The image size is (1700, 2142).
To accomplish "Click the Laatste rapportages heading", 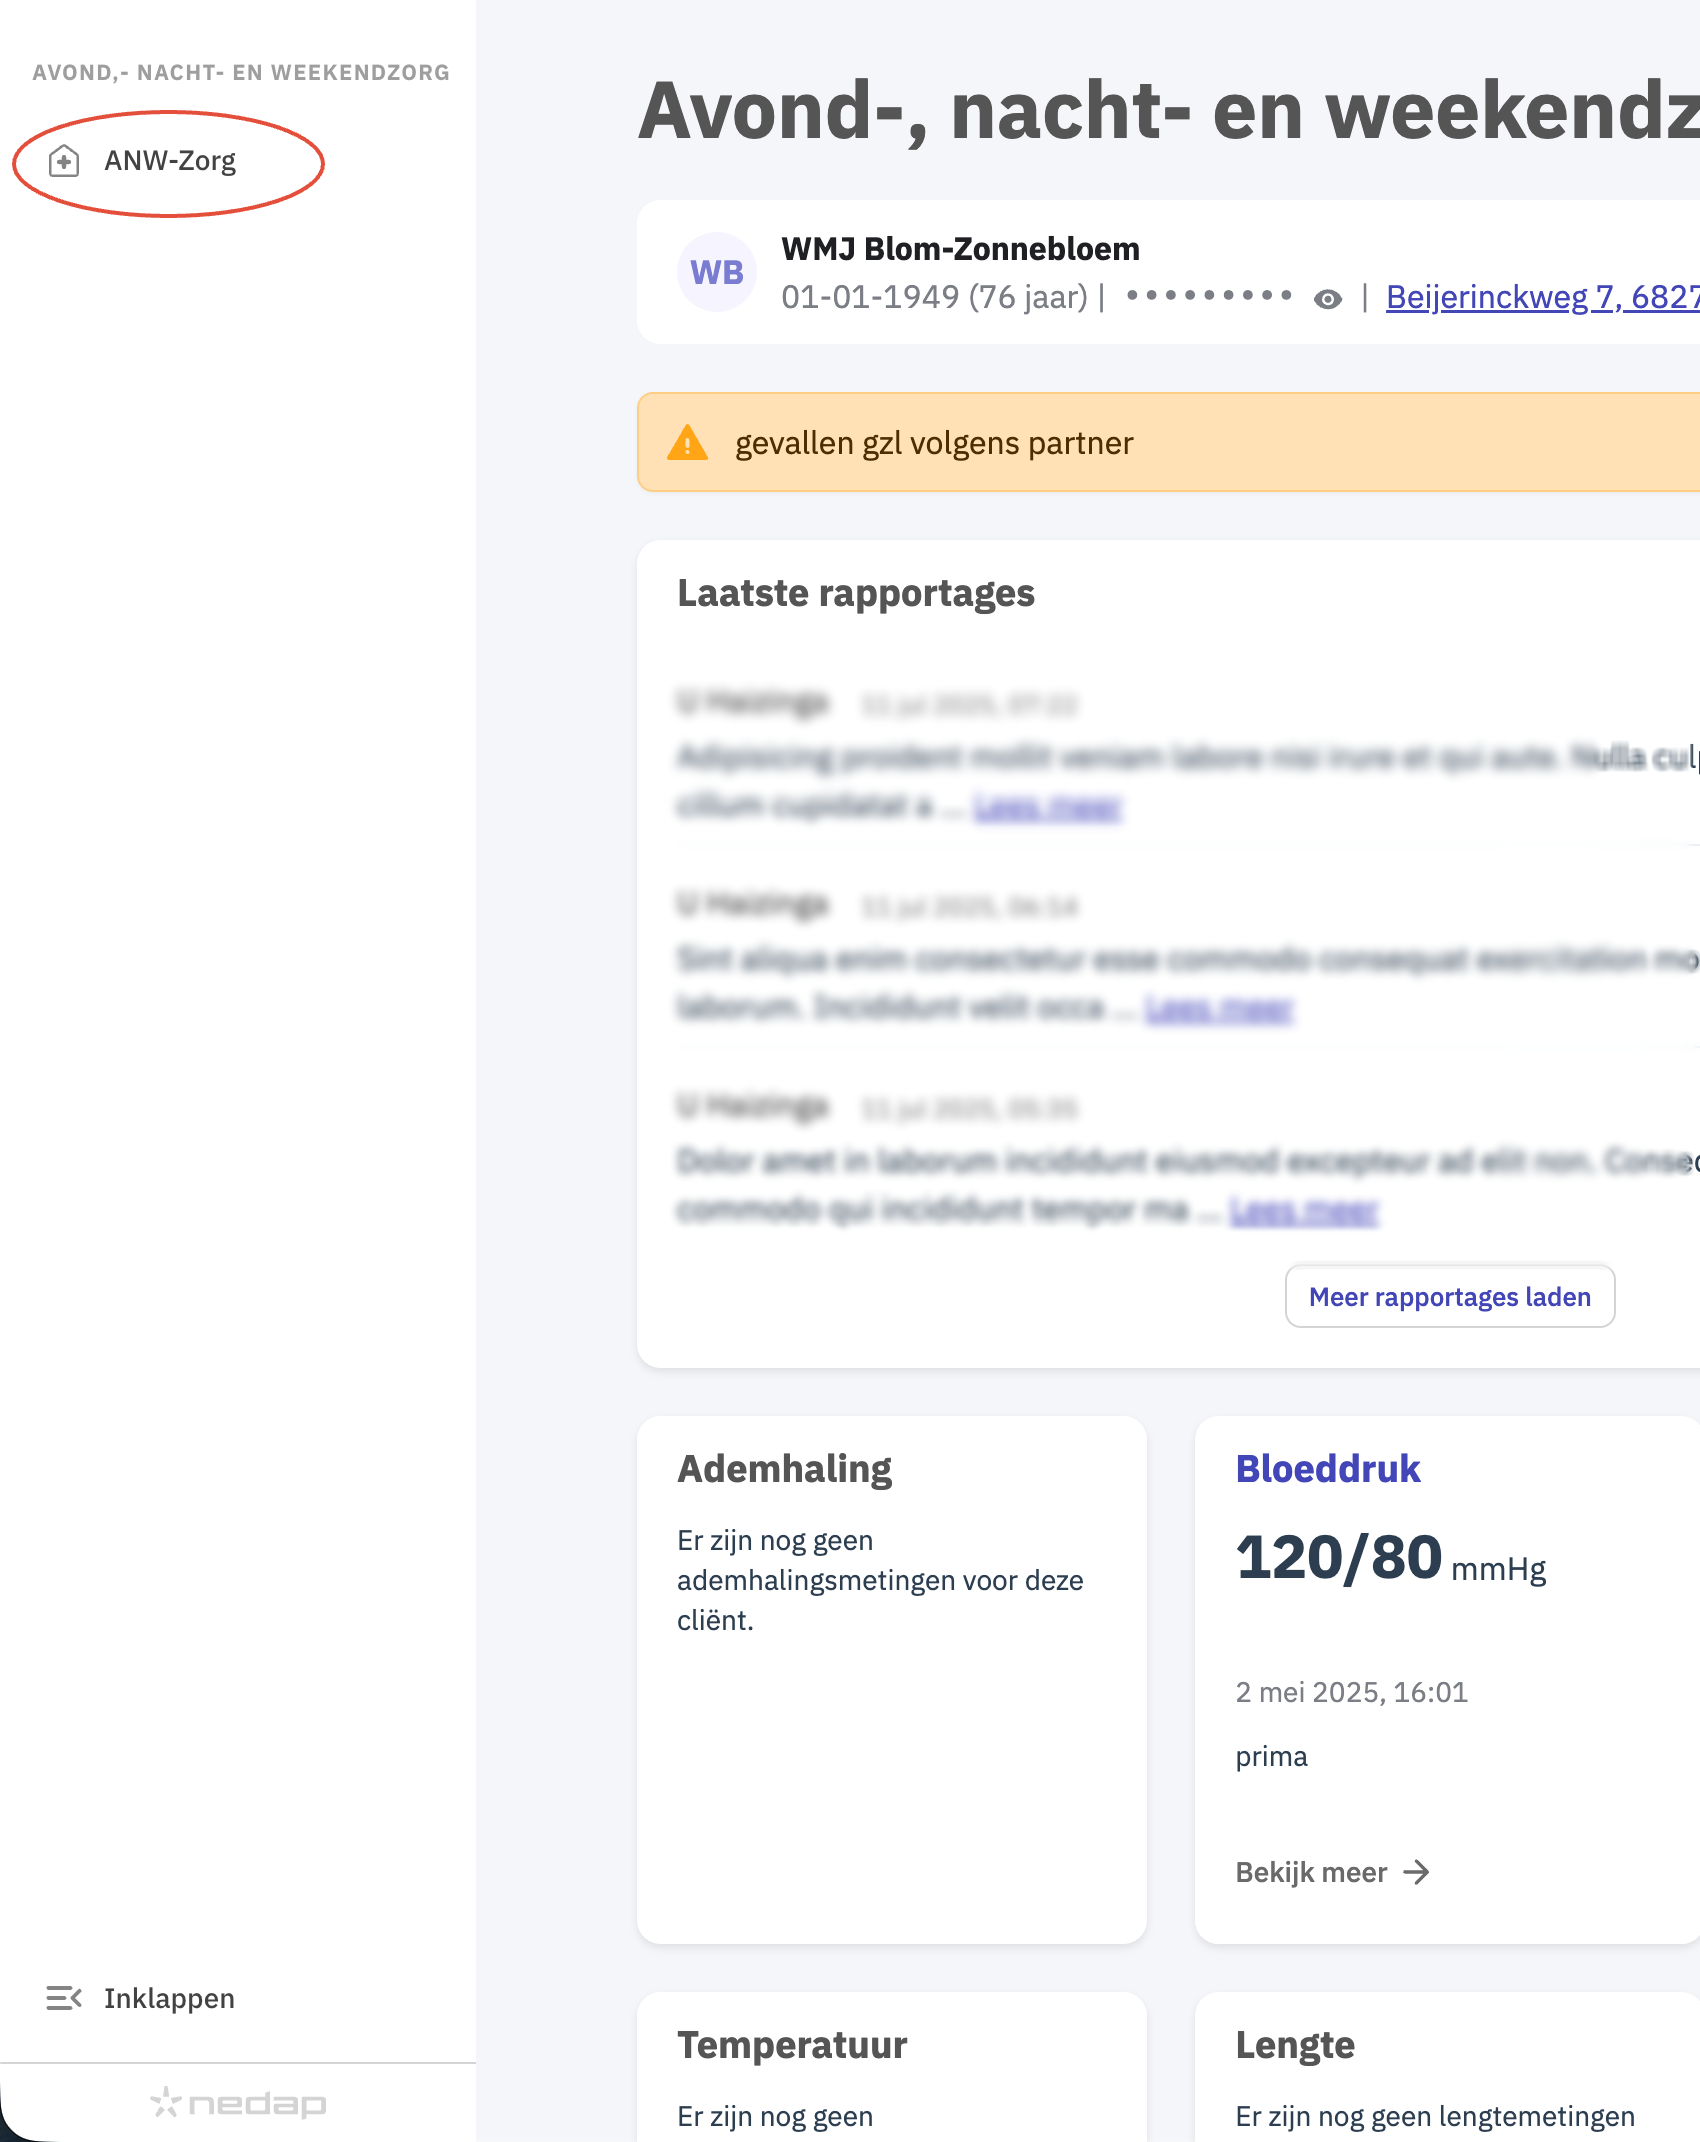I will click(x=856, y=593).
